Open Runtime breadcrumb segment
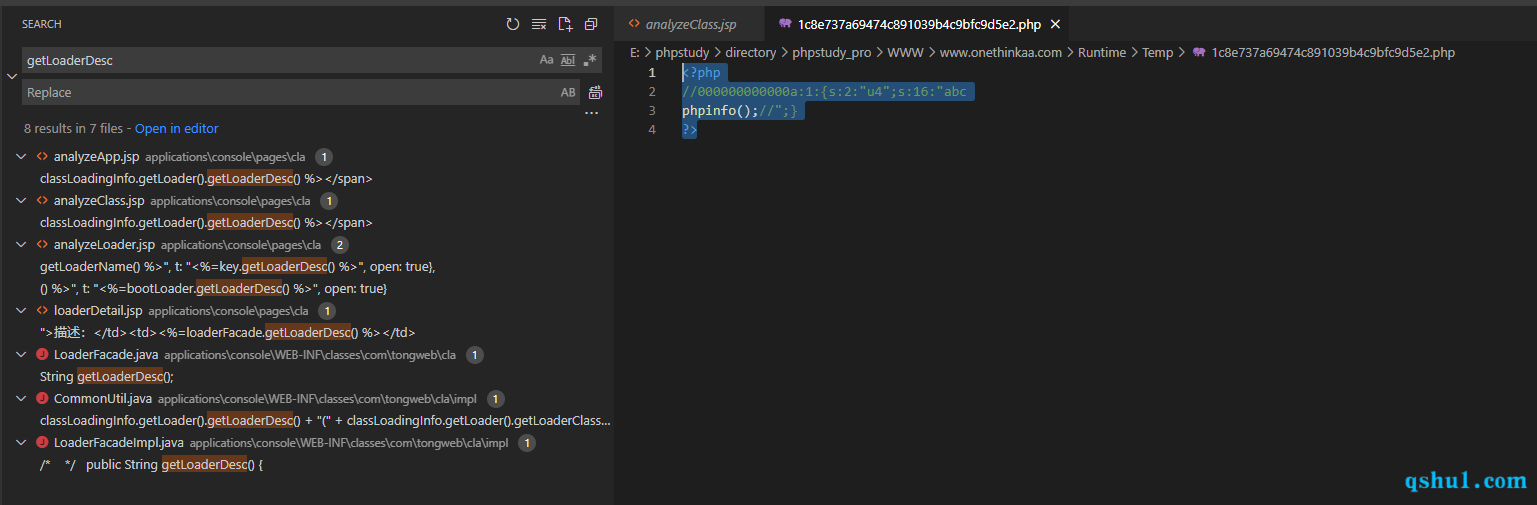 pyautogui.click(x=1102, y=53)
